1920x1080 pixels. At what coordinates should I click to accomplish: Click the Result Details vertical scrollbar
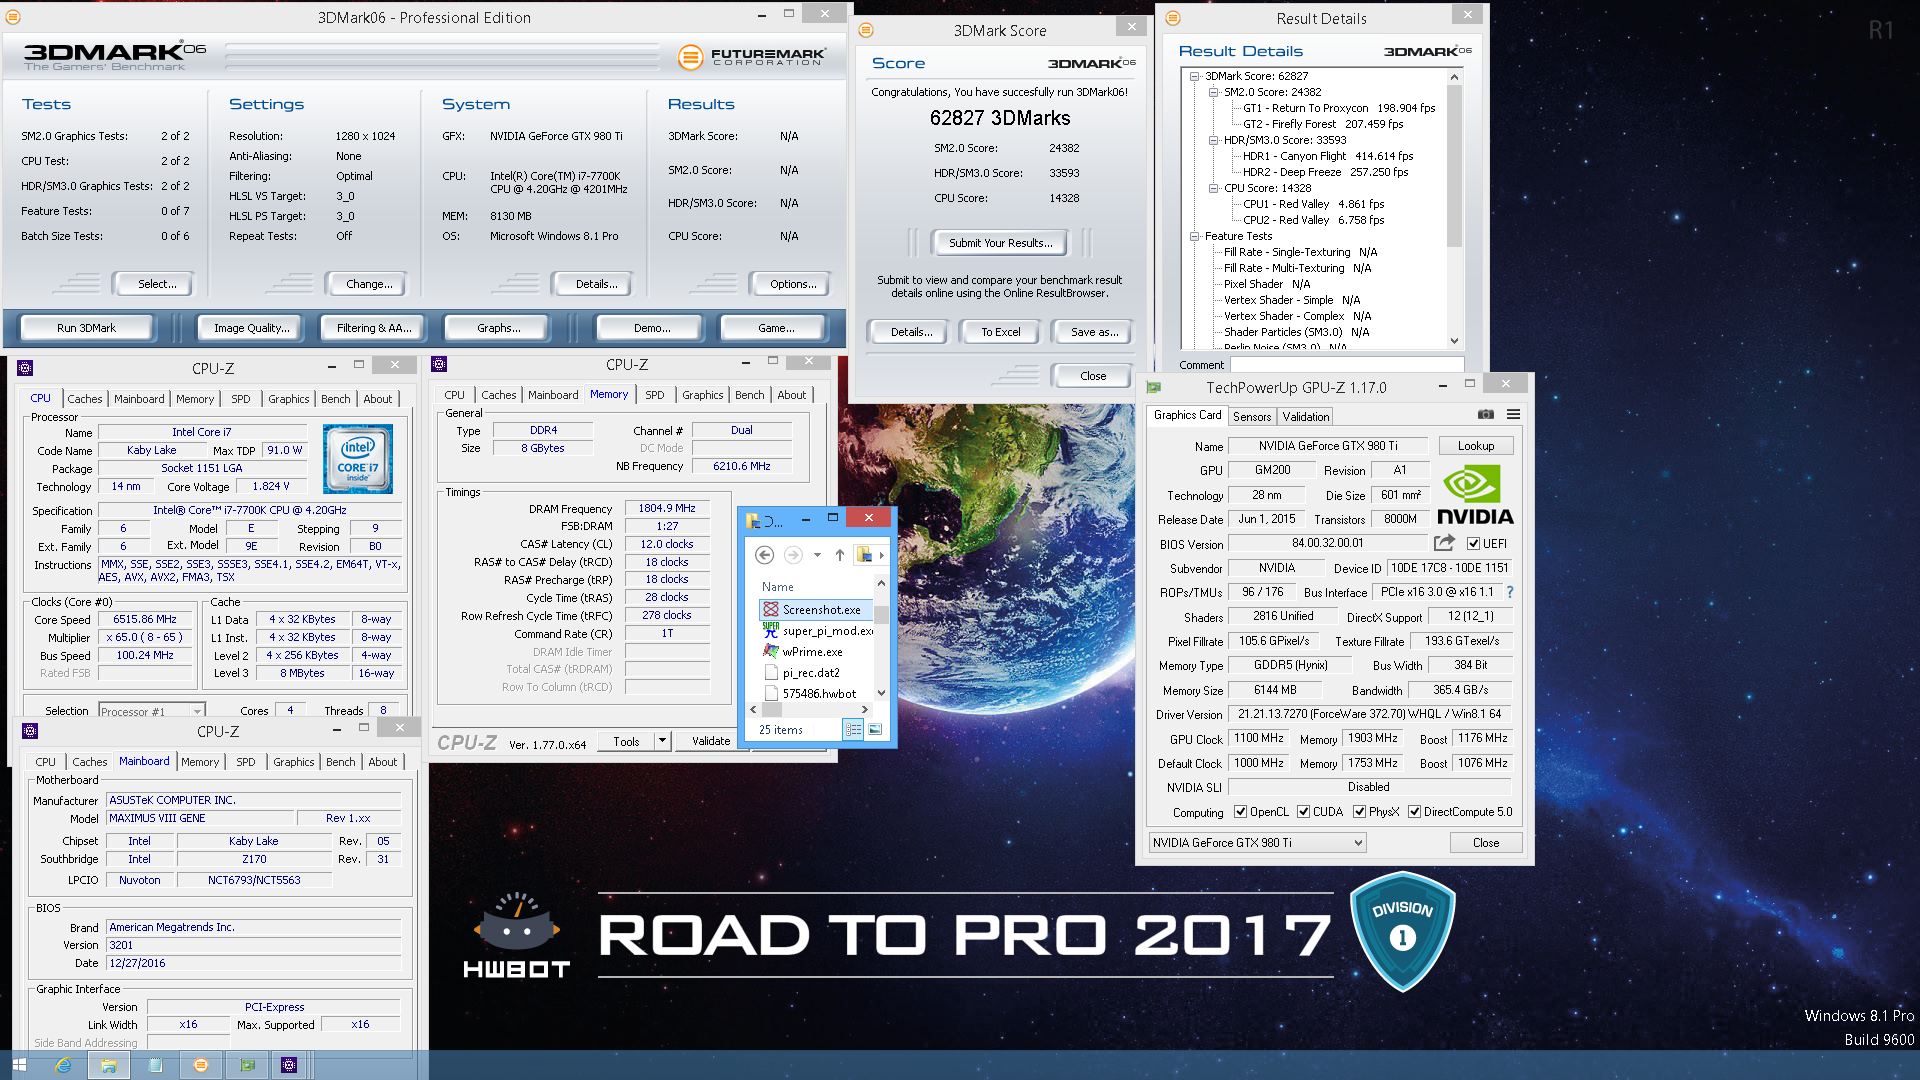[x=1455, y=209]
